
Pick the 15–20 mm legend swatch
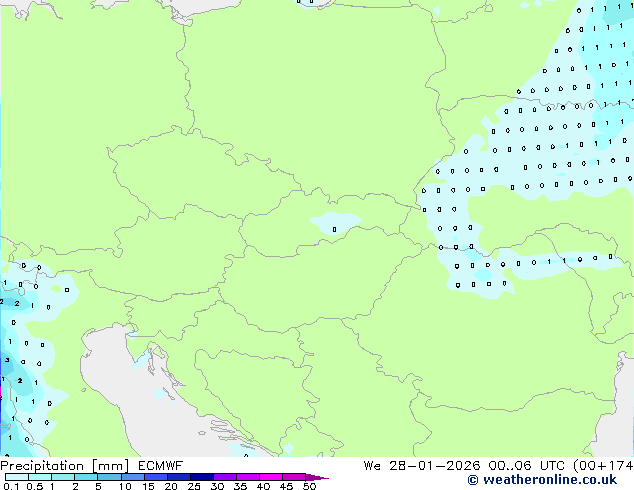[x=156, y=477]
